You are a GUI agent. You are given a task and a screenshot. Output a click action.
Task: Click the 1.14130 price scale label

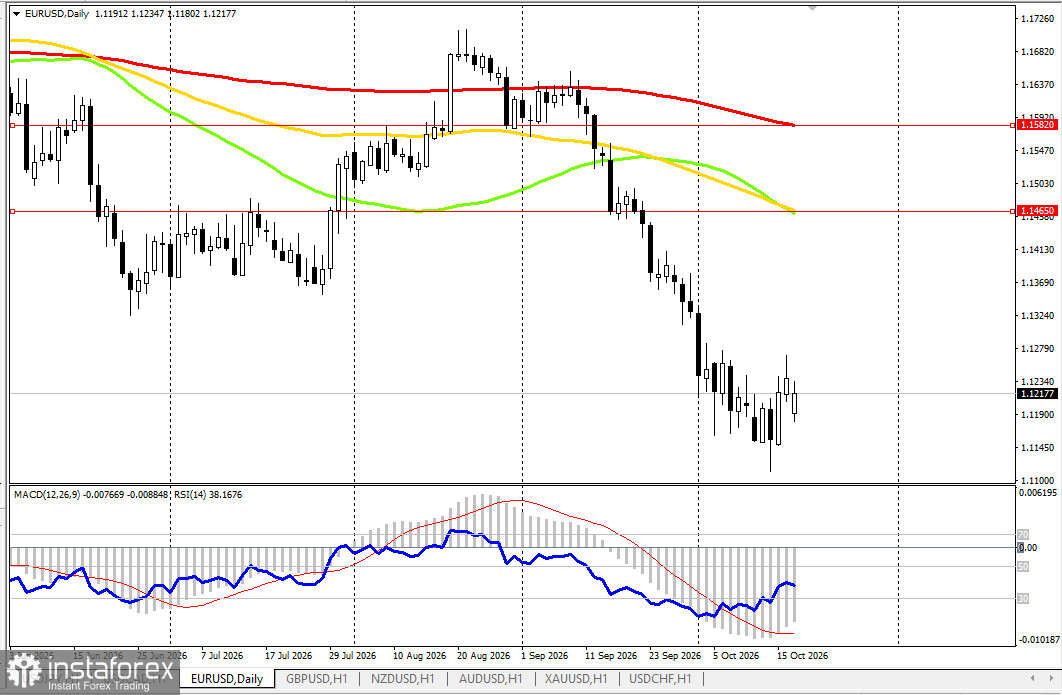click(1037, 250)
